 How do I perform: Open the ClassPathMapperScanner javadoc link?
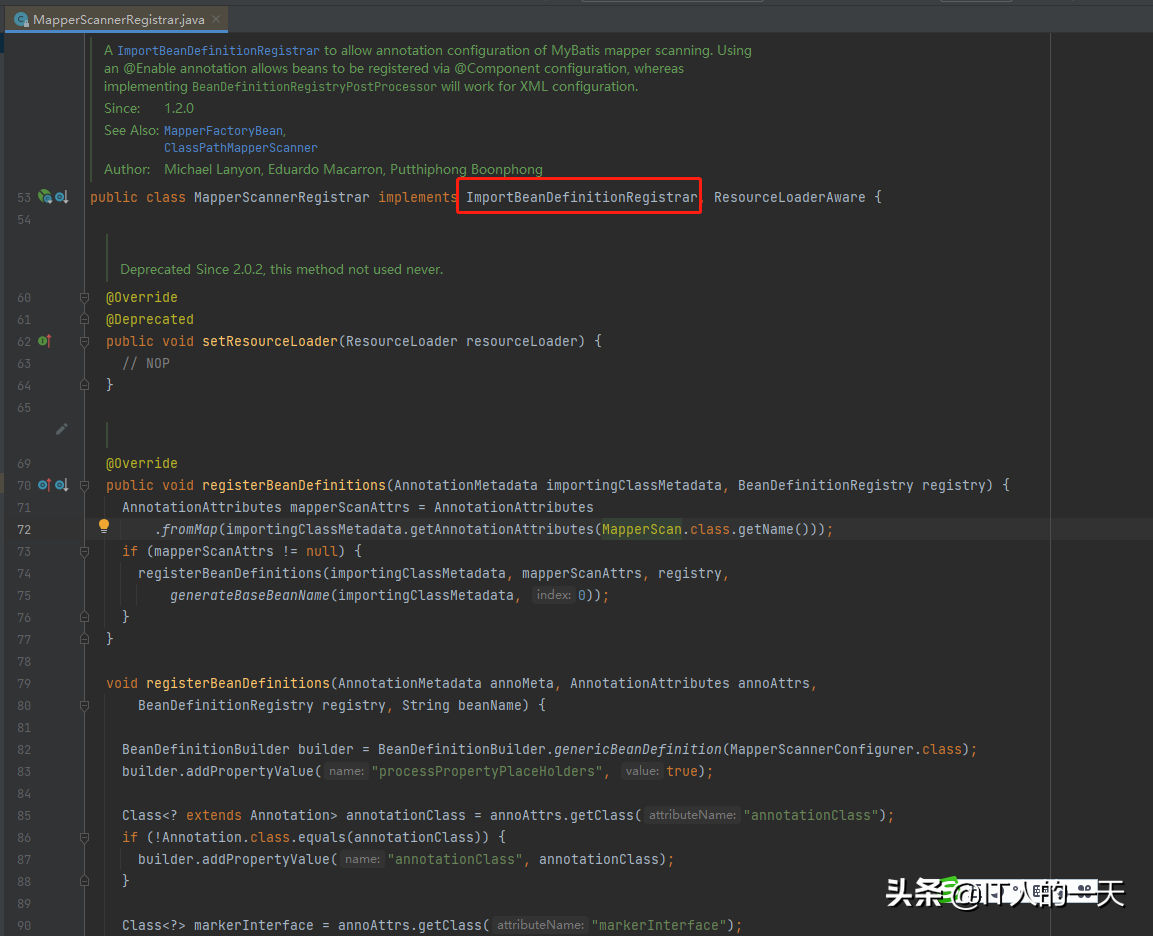click(x=240, y=147)
